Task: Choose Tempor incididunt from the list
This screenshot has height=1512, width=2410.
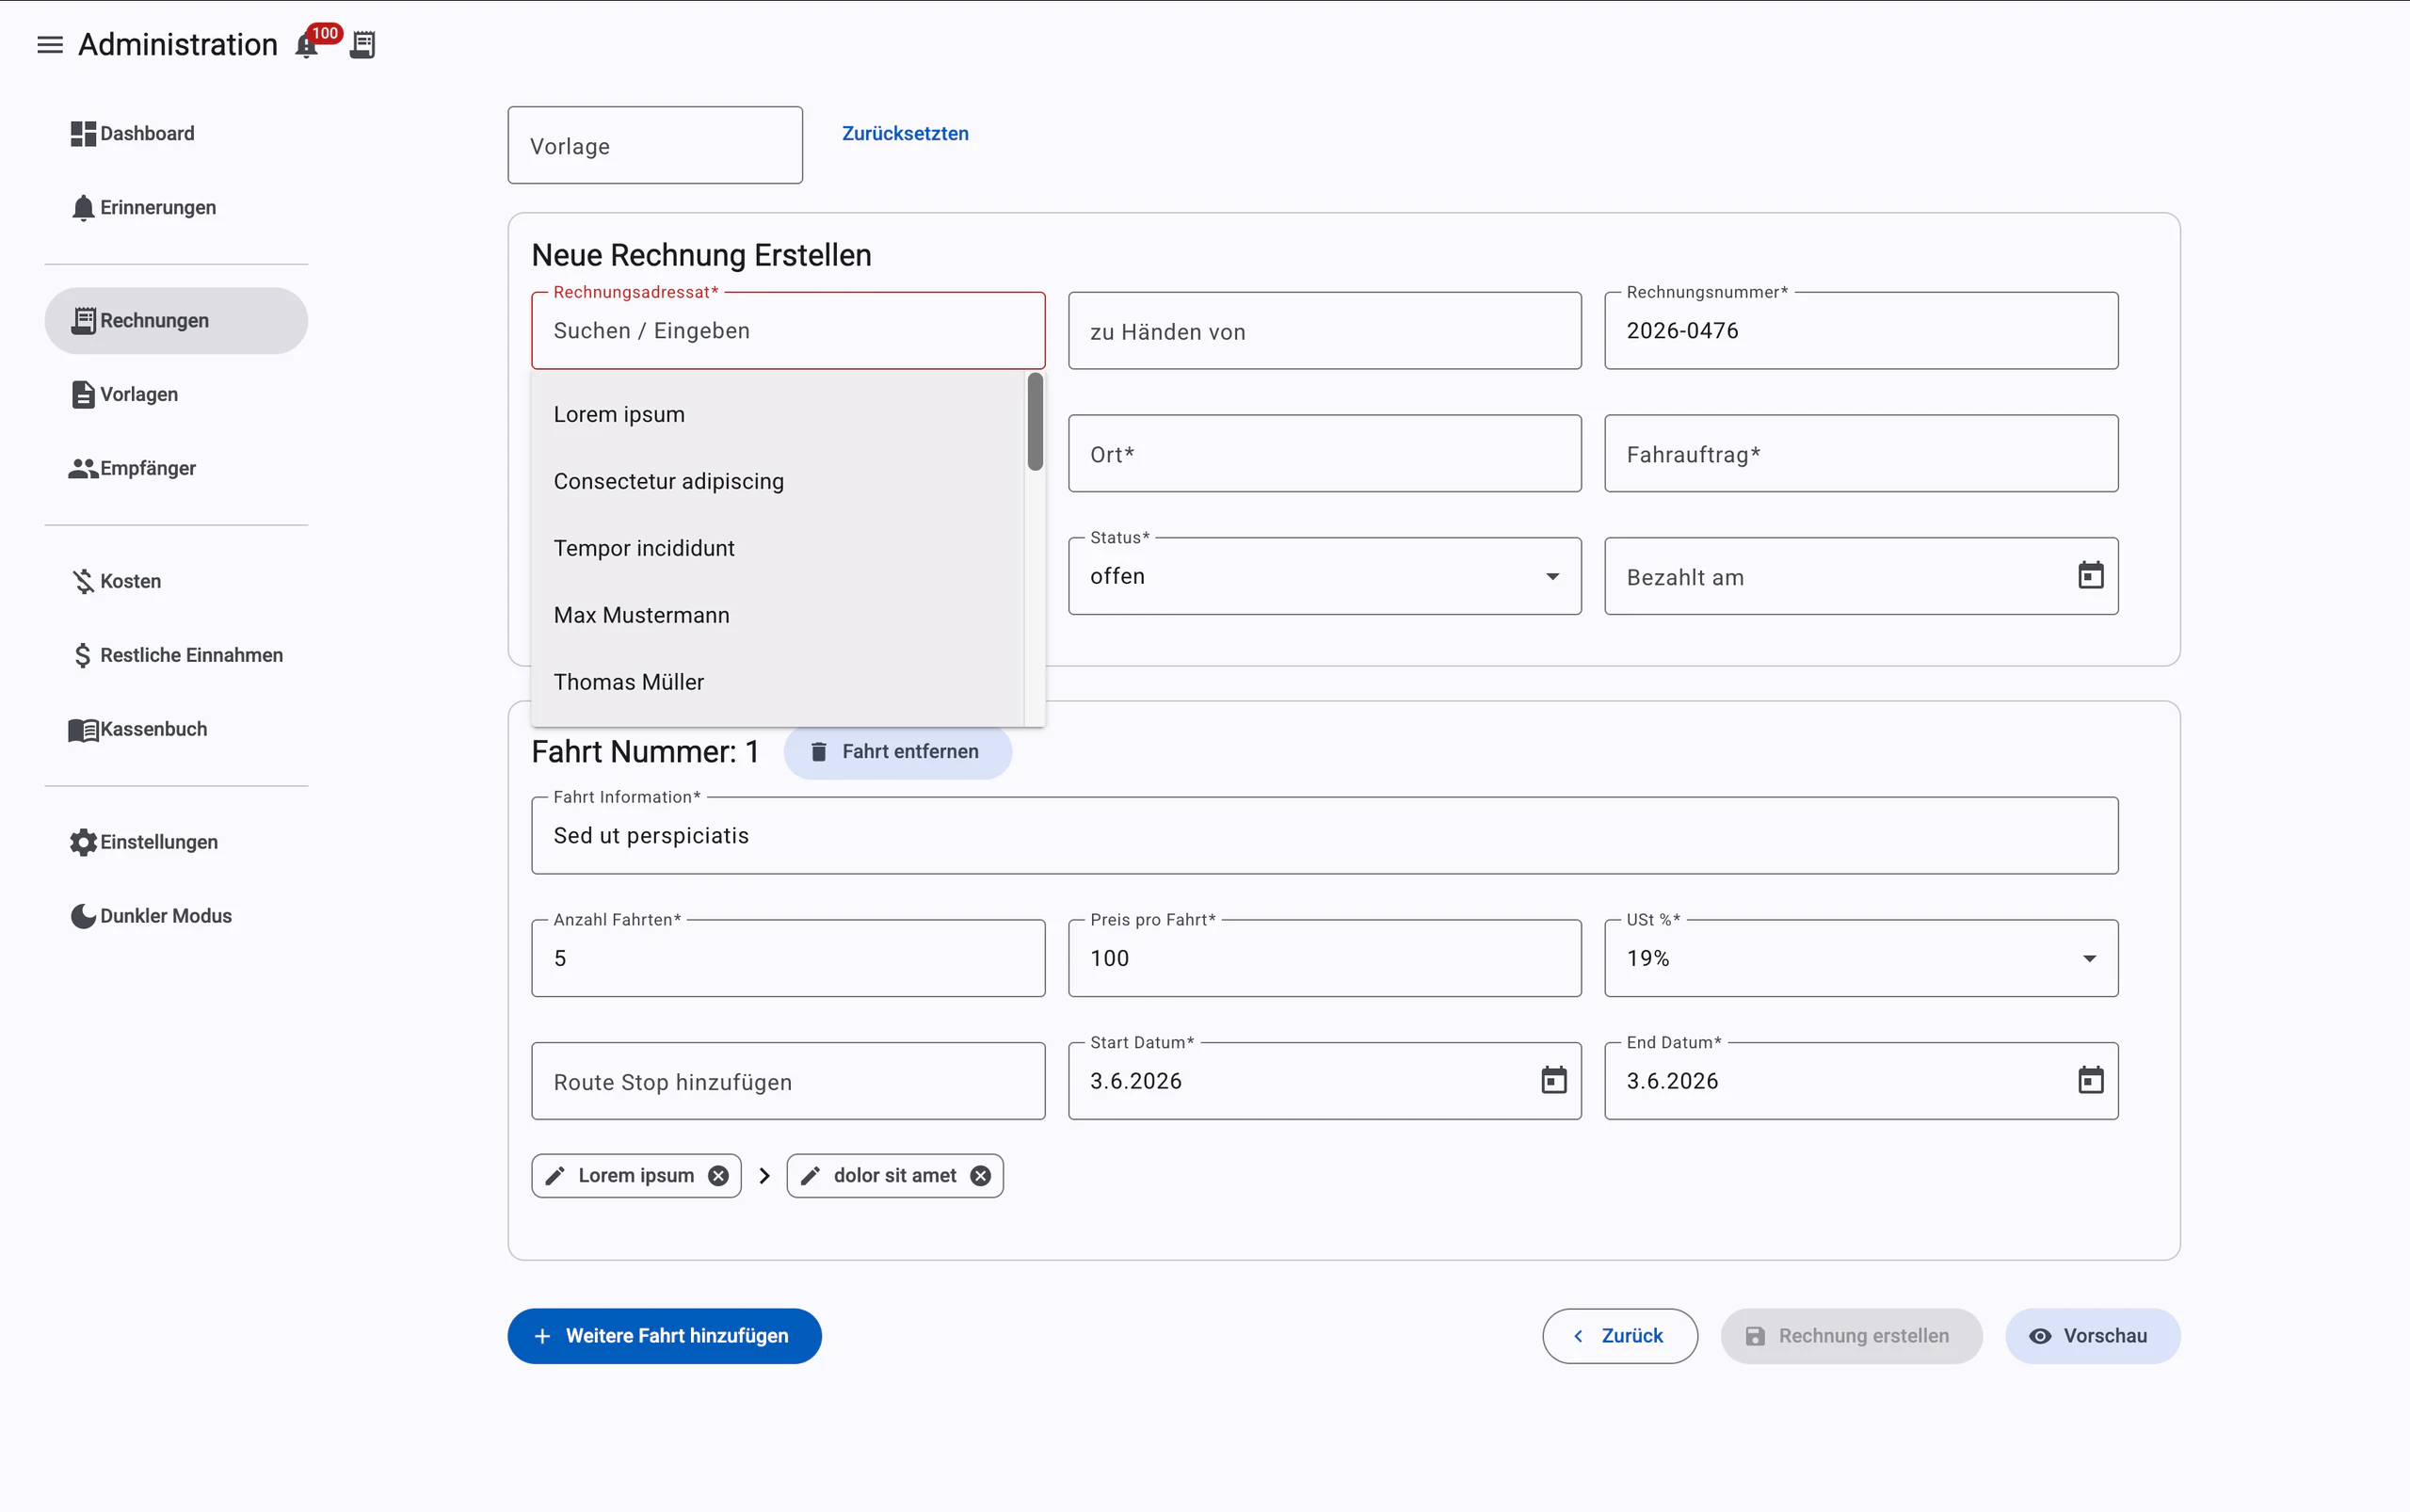Action: click(x=777, y=549)
